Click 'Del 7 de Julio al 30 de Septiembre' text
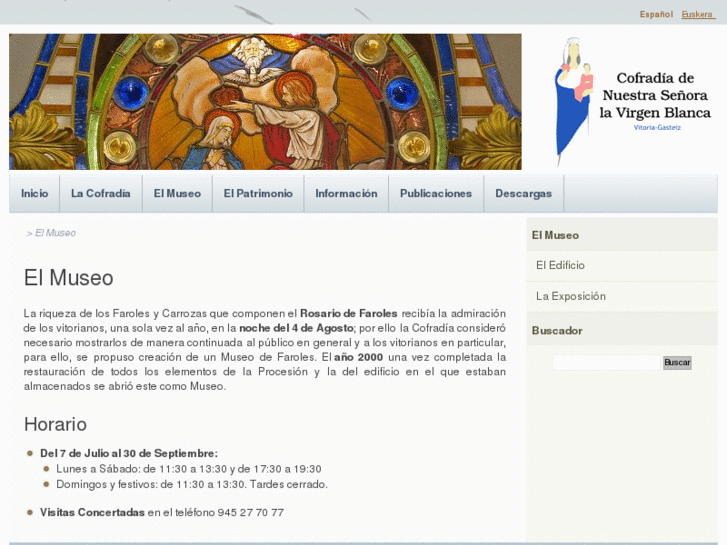The width and height of the screenshot is (727, 545). [x=128, y=453]
